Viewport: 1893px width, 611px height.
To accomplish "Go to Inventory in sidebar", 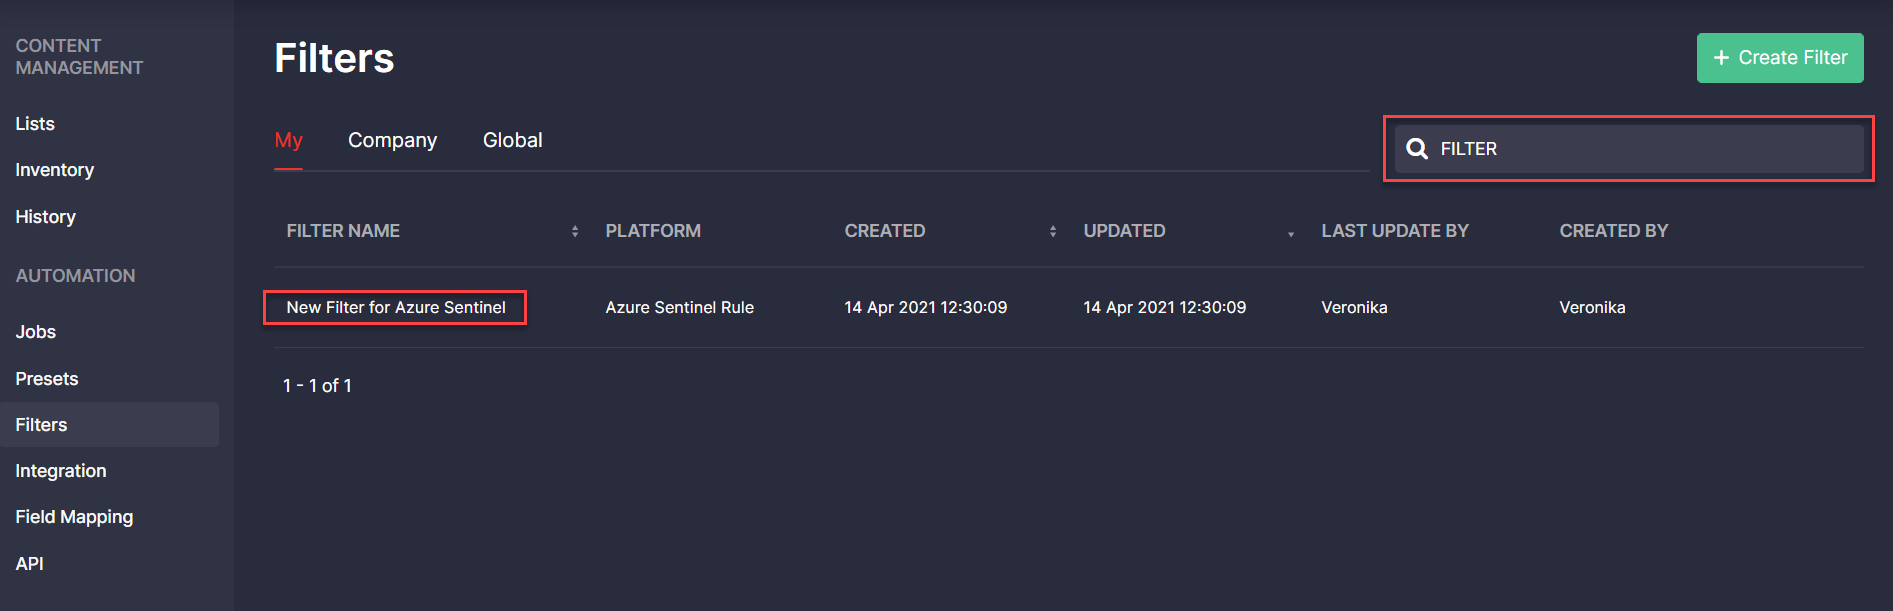I will (54, 170).
